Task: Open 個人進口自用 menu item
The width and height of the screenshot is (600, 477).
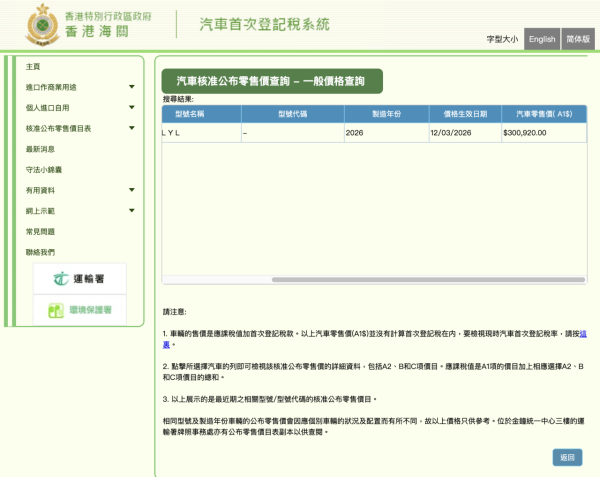Action: click(x=47, y=108)
